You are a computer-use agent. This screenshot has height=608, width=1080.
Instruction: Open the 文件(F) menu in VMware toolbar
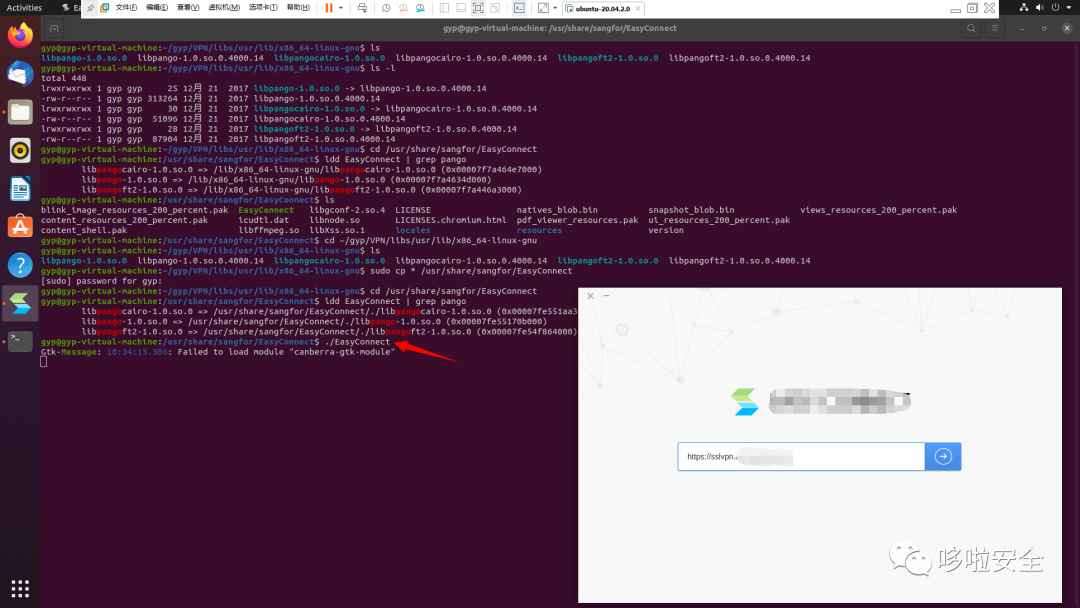[126, 8]
